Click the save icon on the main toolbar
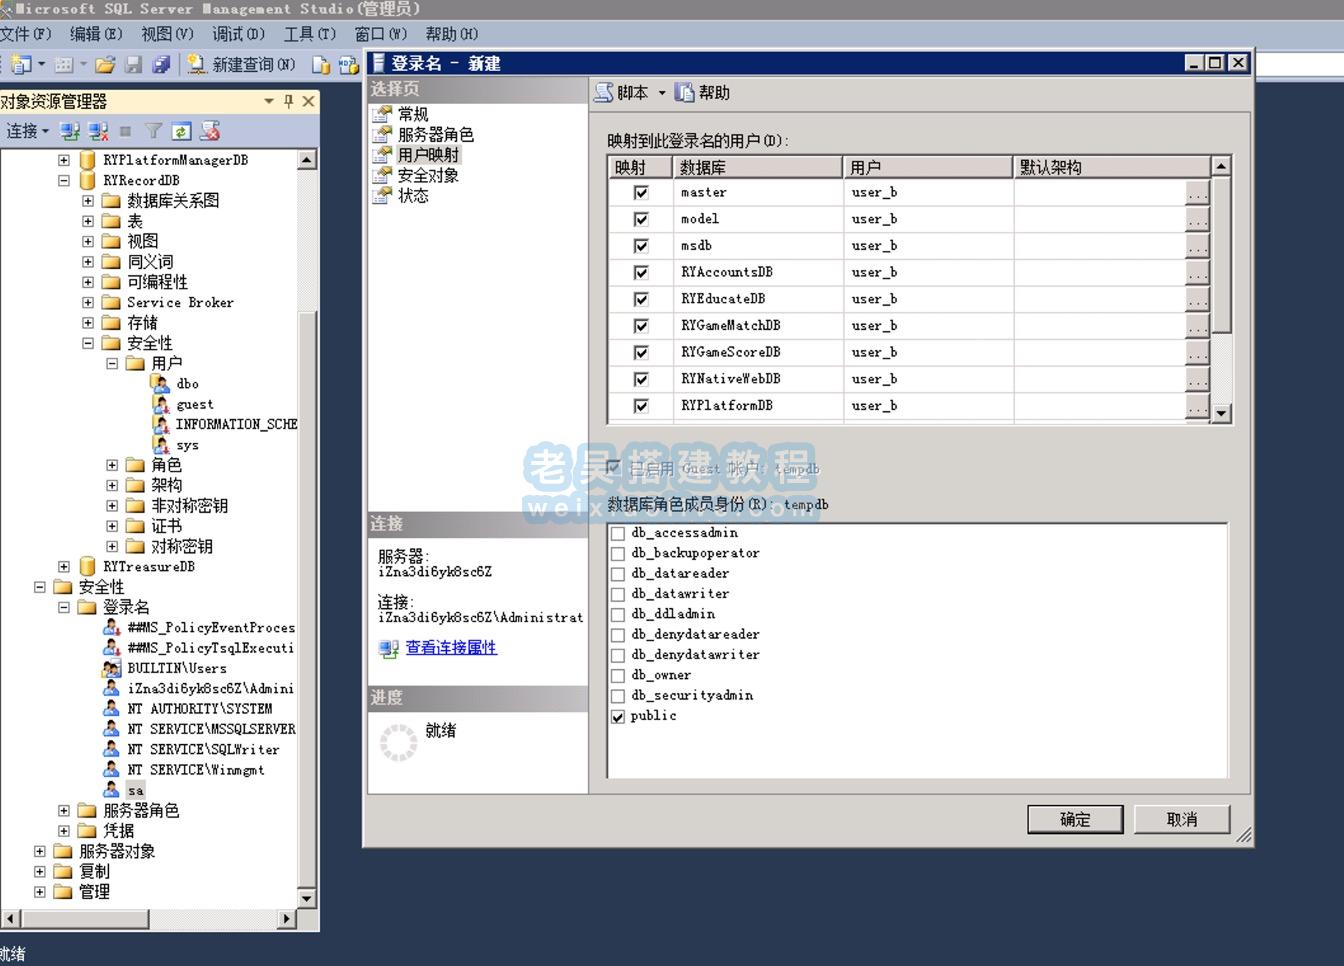Image resolution: width=1344 pixels, height=966 pixels. pos(134,64)
